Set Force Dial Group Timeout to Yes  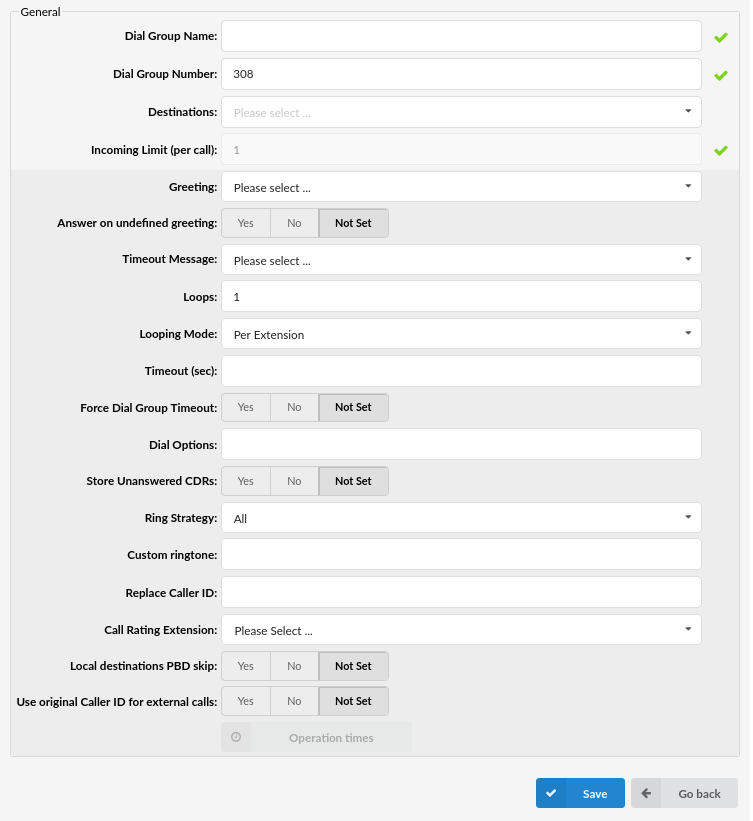[x=246, y=407]
